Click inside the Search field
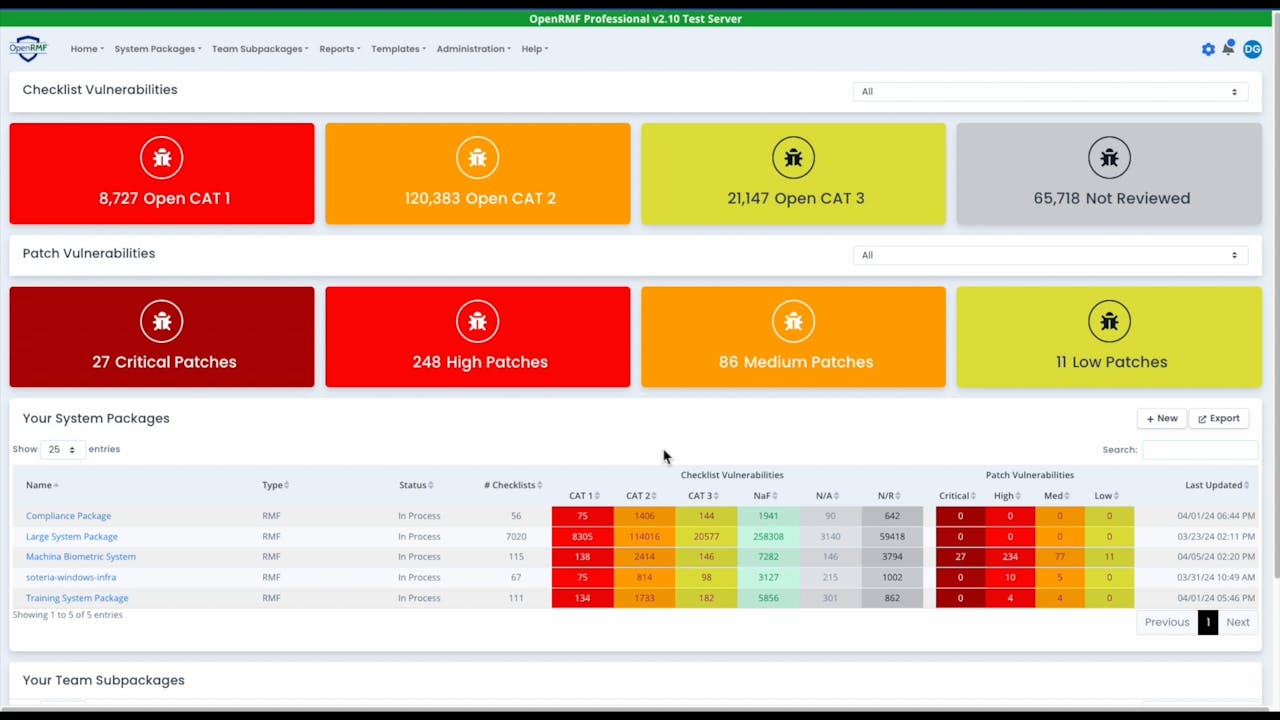 click(1199, 449)
